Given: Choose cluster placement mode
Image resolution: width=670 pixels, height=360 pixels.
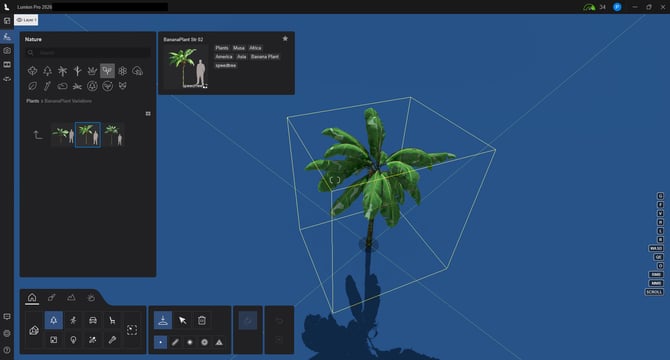Looking at the screenshot, I should tap(190, 342).
